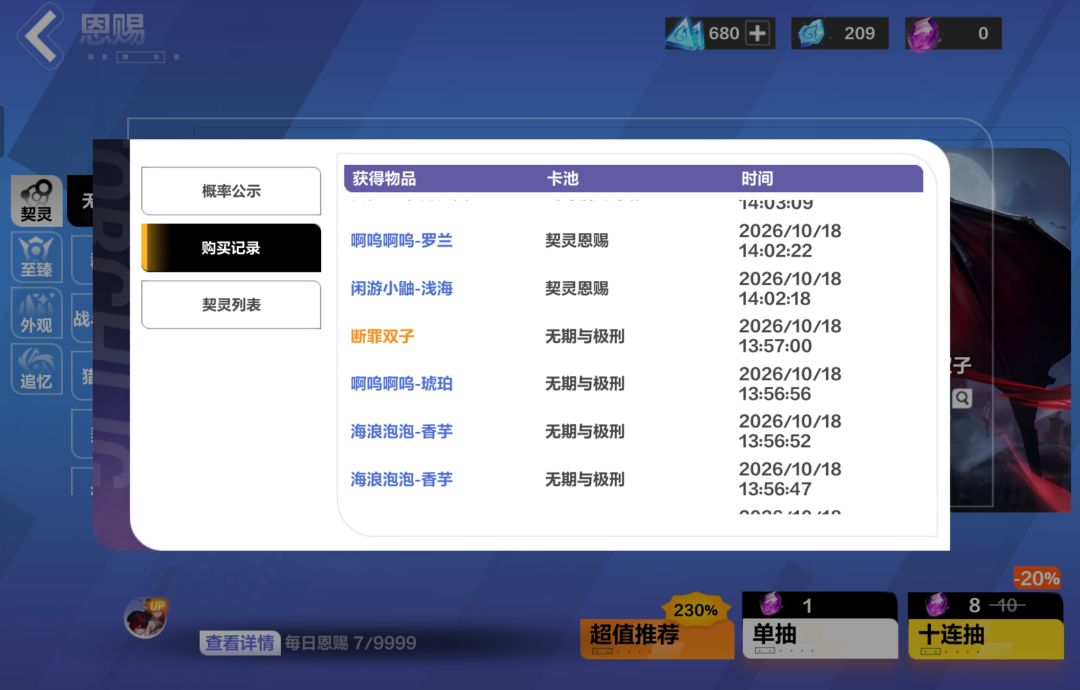Switch to the 概率公示 tab

[x=231, y=191]
